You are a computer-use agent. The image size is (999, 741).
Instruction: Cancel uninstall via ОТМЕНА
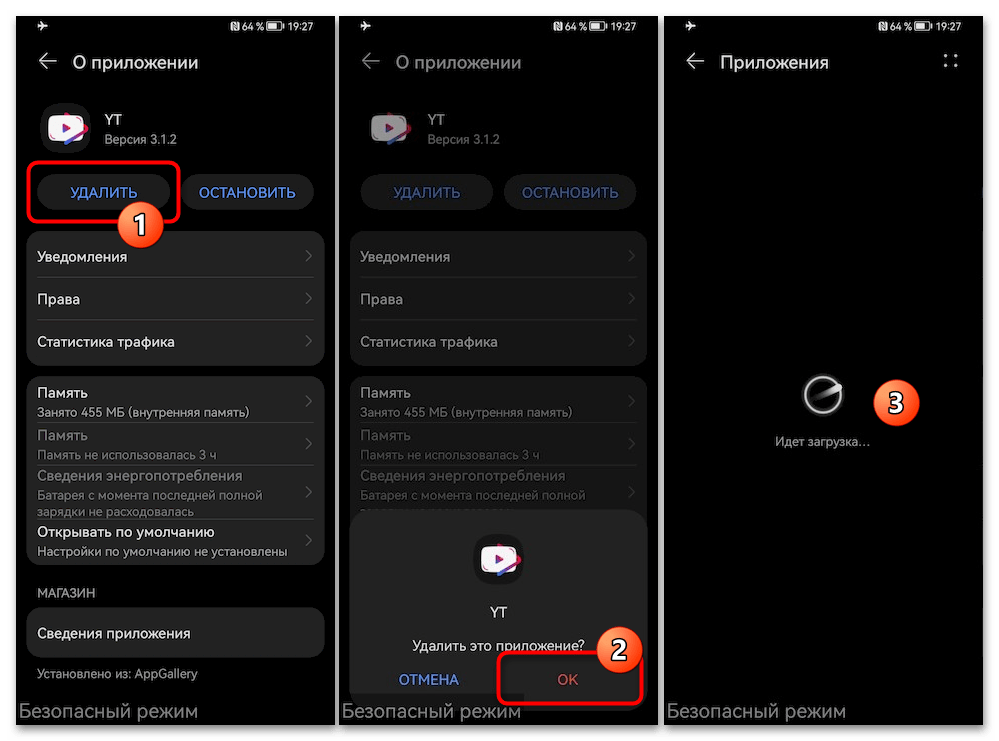428,679
